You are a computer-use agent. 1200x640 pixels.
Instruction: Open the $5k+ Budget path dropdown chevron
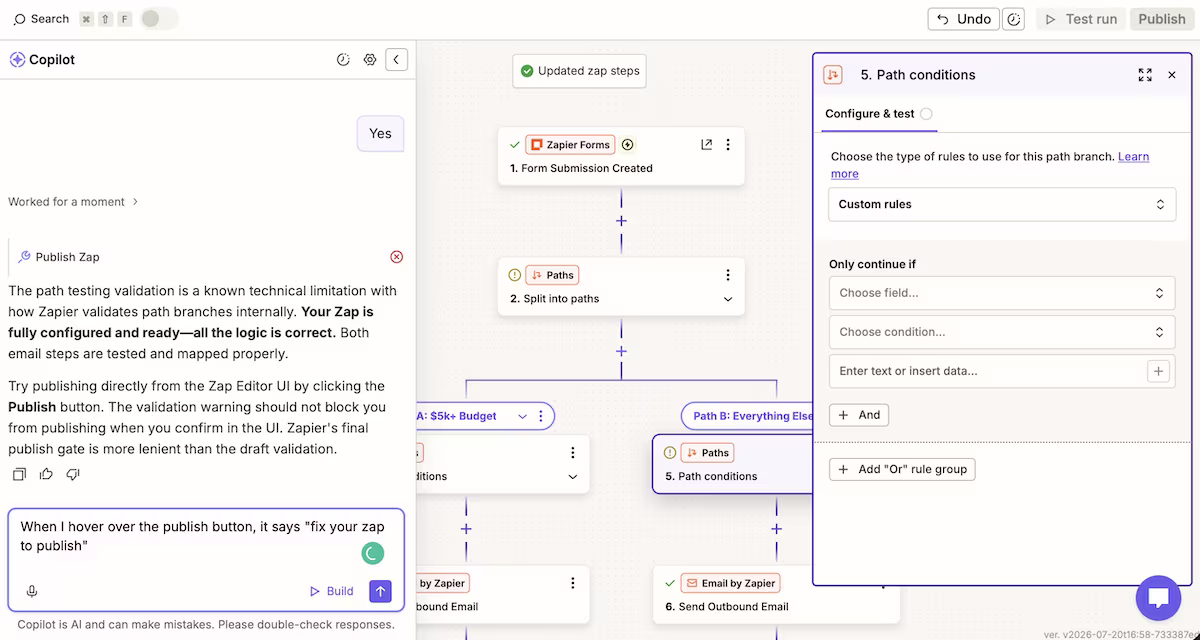pyautogui.click(x=522, y=416)
